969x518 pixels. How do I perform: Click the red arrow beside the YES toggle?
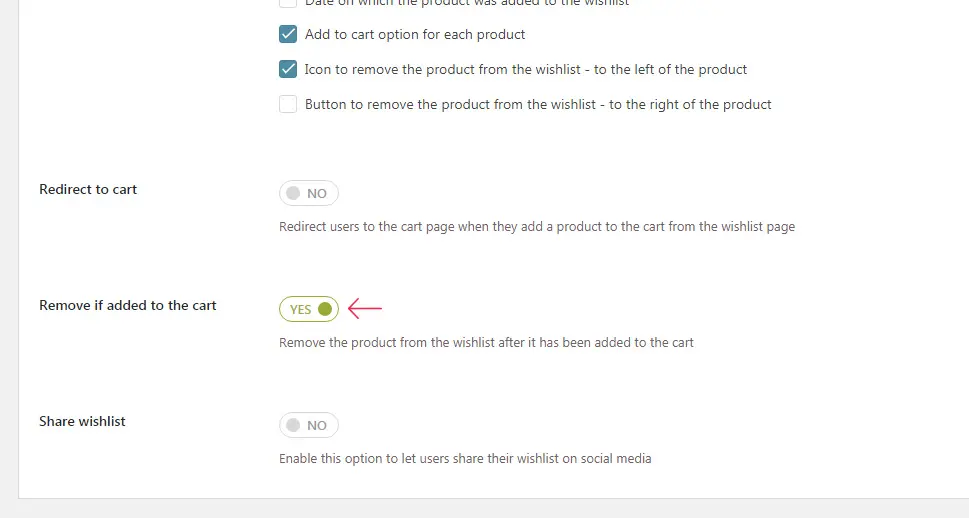pyautogui.click(x=365, y=308)
